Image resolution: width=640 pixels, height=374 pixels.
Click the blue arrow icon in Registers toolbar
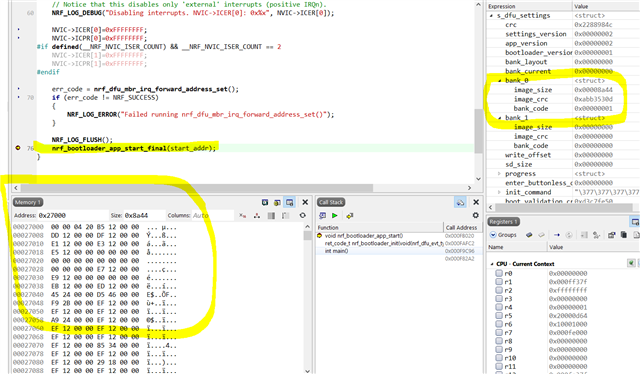click(x=557, y=235)
